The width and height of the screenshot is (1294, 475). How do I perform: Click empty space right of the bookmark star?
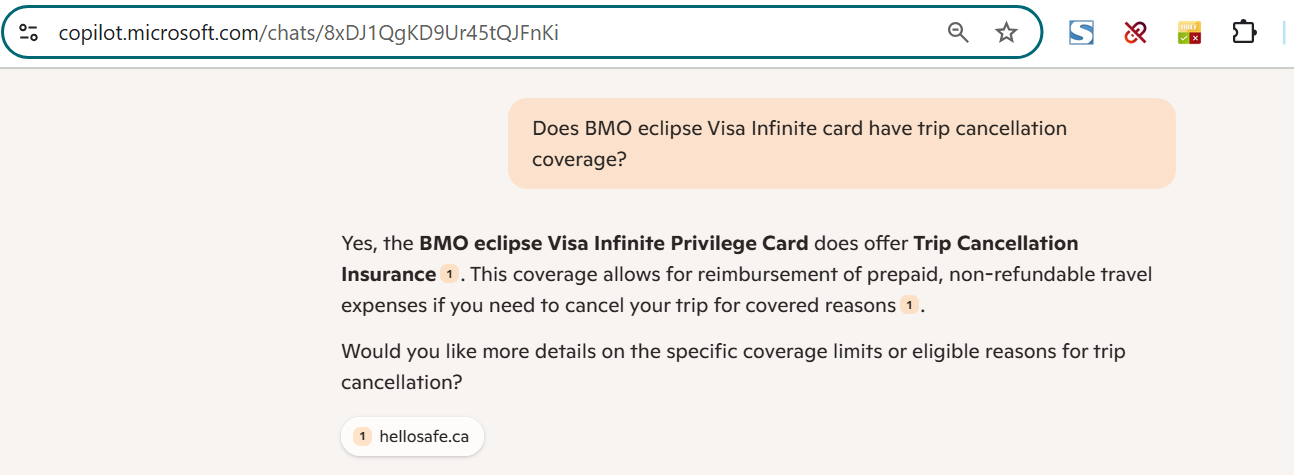click(1030, 33)
